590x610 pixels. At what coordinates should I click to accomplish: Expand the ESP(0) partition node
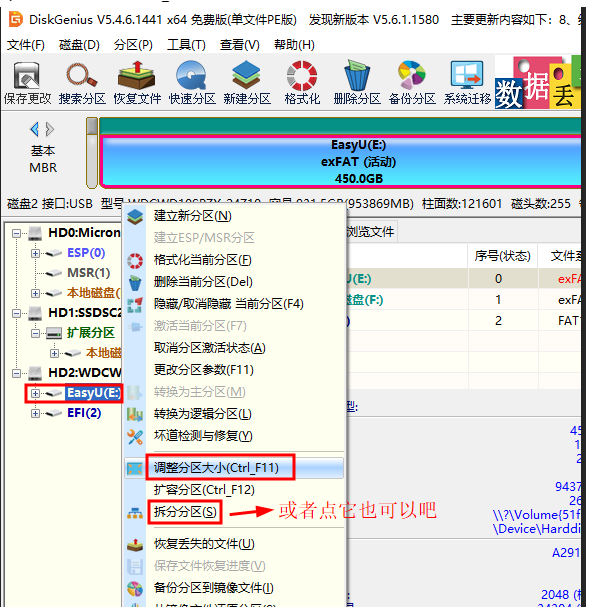pos(35,253)
